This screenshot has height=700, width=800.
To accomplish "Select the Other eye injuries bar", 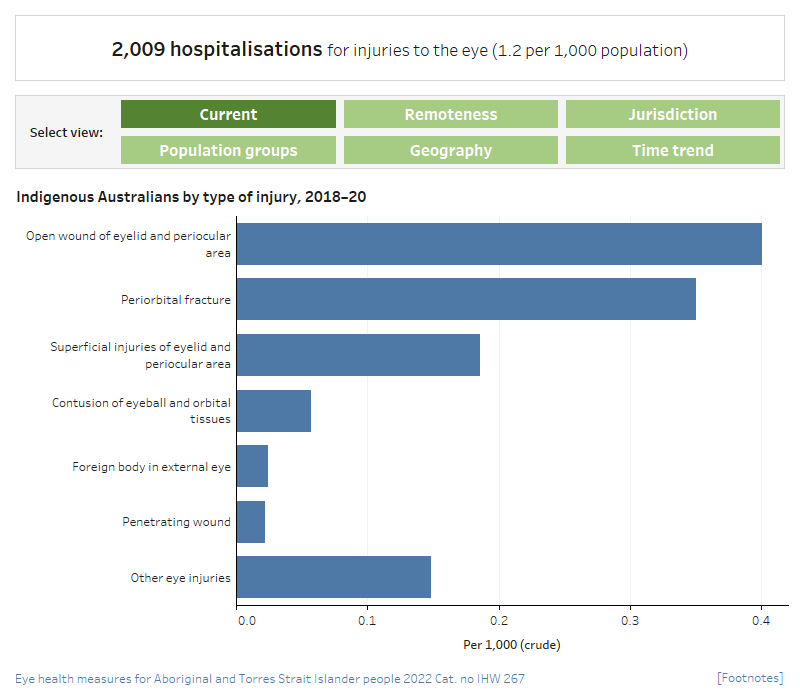I will [x=333, y=577].
